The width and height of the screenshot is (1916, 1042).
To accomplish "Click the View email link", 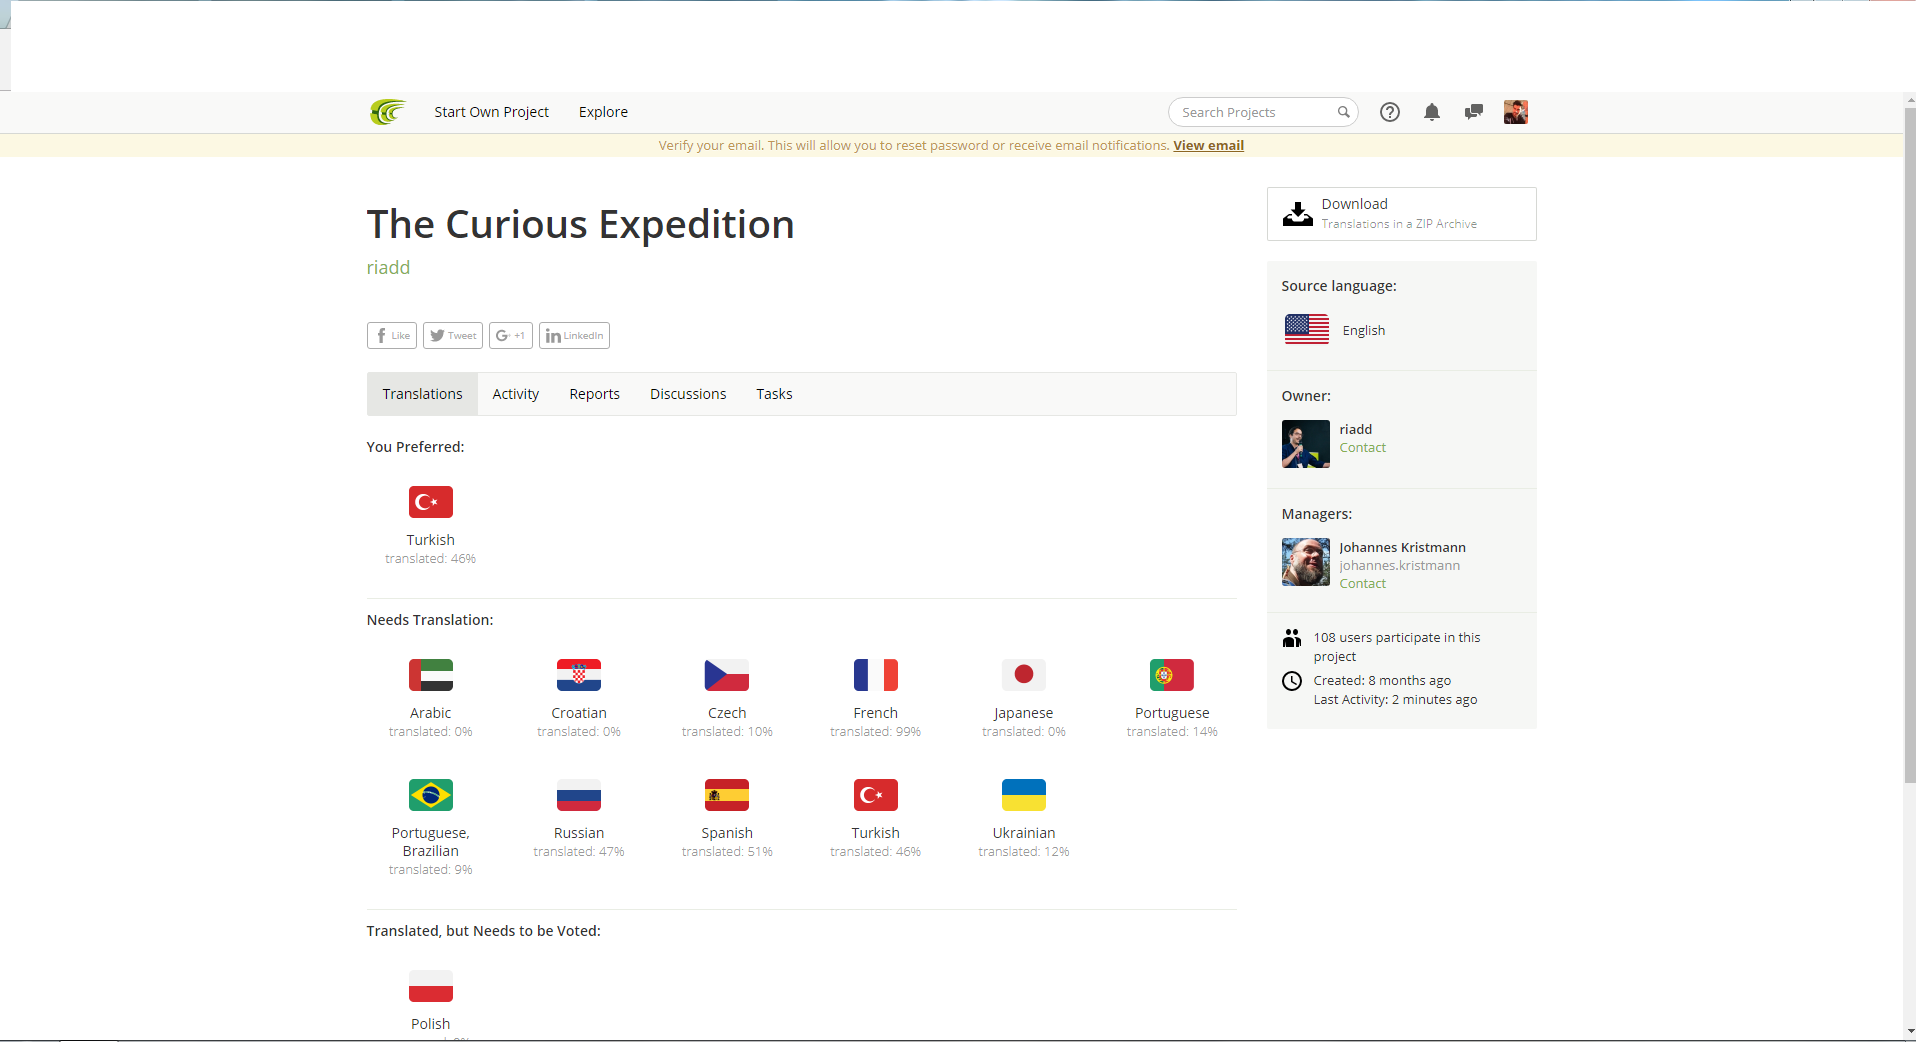I will (x=1208, y=146).
